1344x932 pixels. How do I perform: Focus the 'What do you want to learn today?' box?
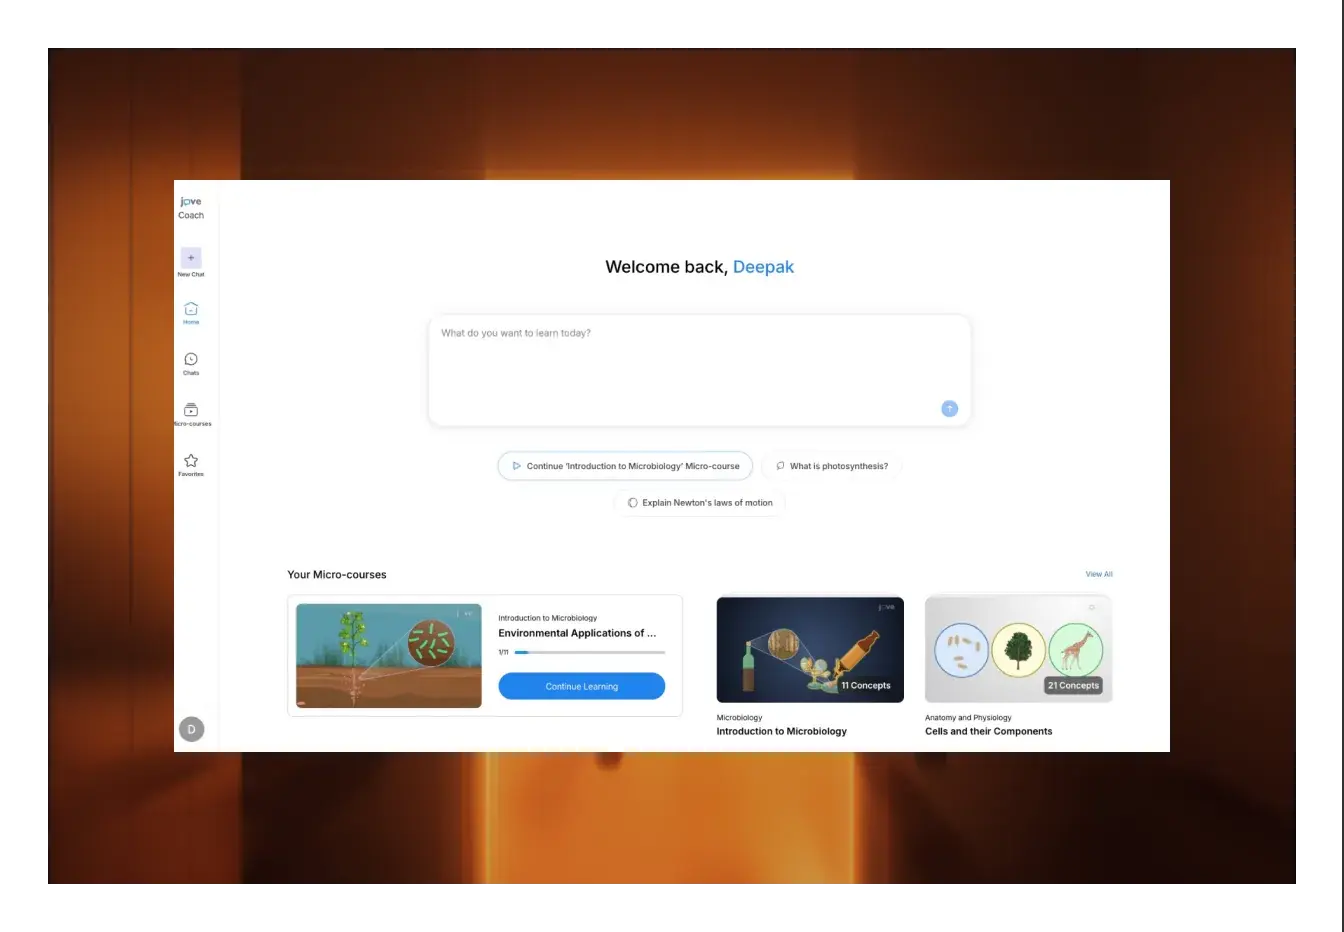click(699, 370)
